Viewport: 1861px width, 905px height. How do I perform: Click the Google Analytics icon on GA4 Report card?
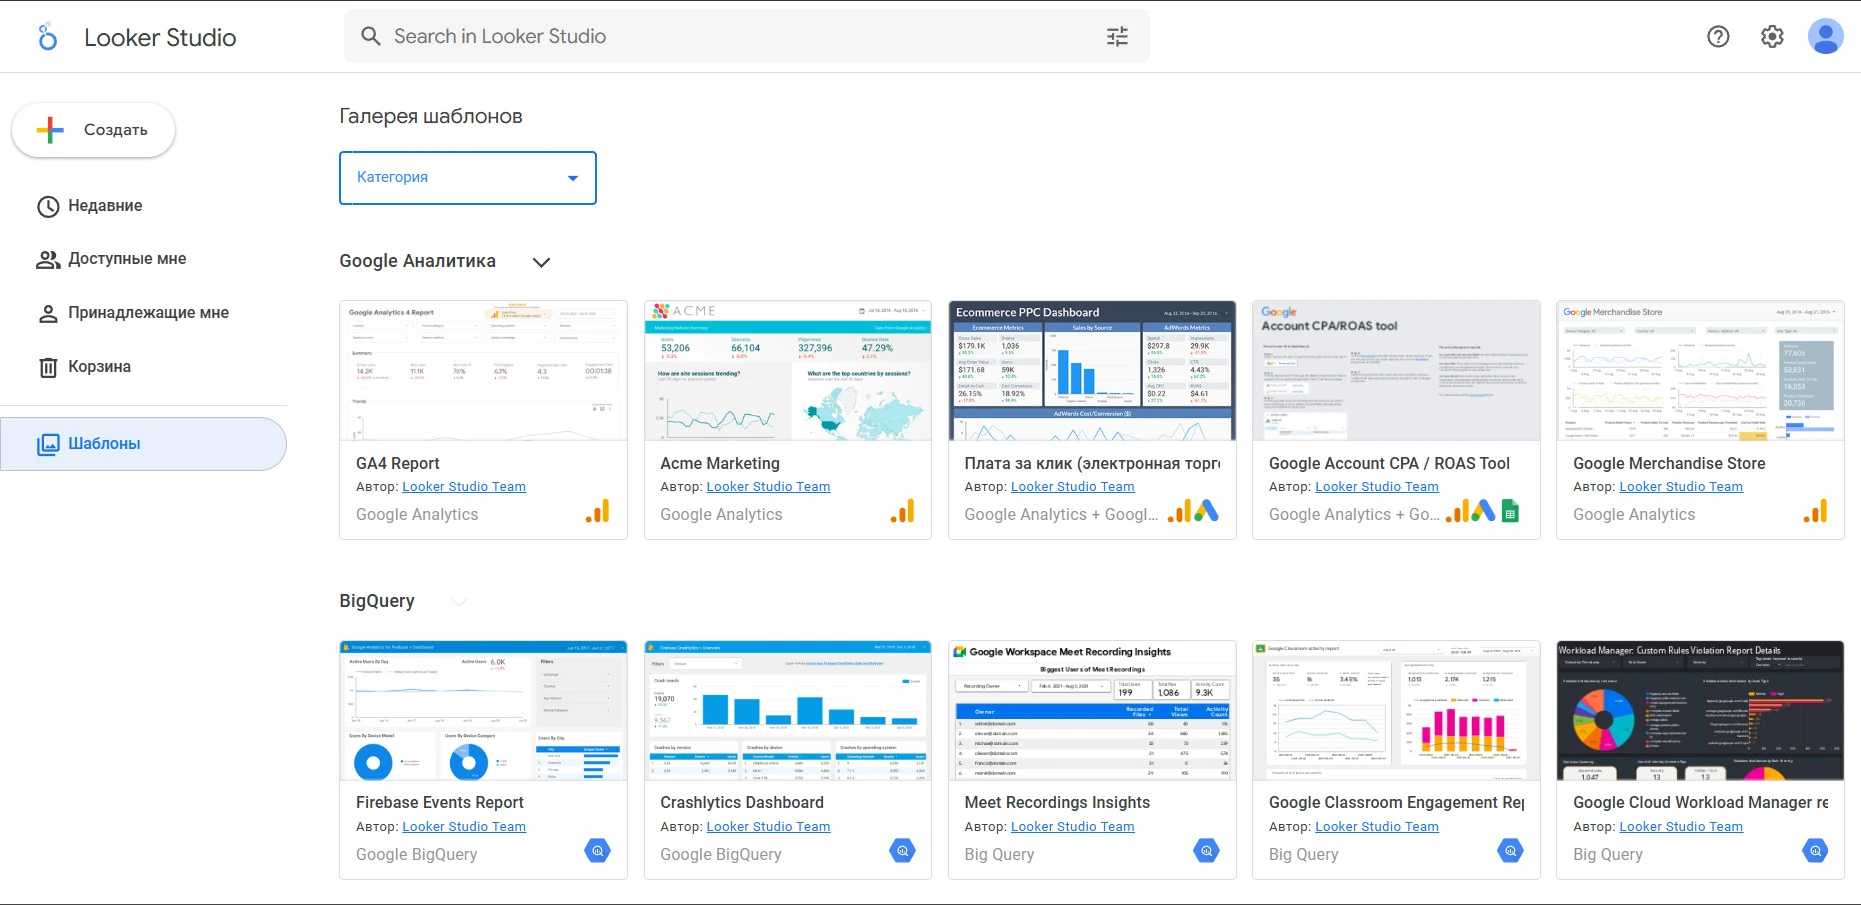(x=598, y=512)
